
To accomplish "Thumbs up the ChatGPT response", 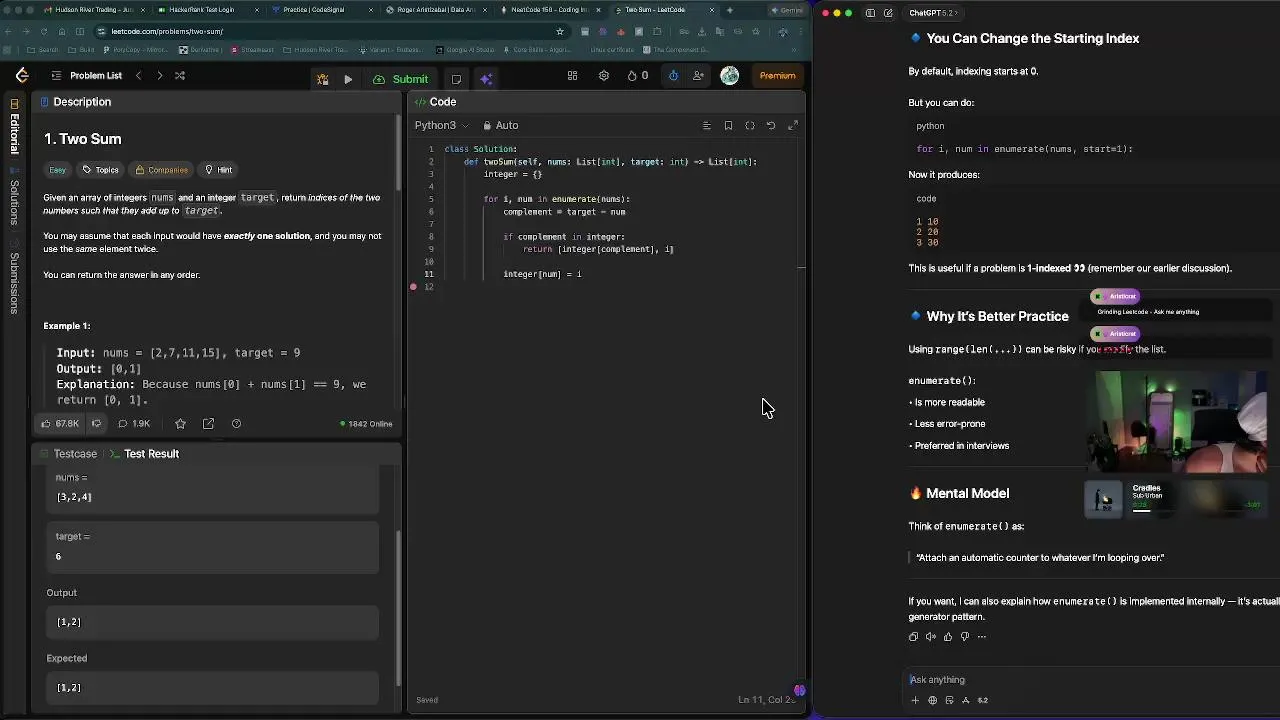I will click(948, 637).
